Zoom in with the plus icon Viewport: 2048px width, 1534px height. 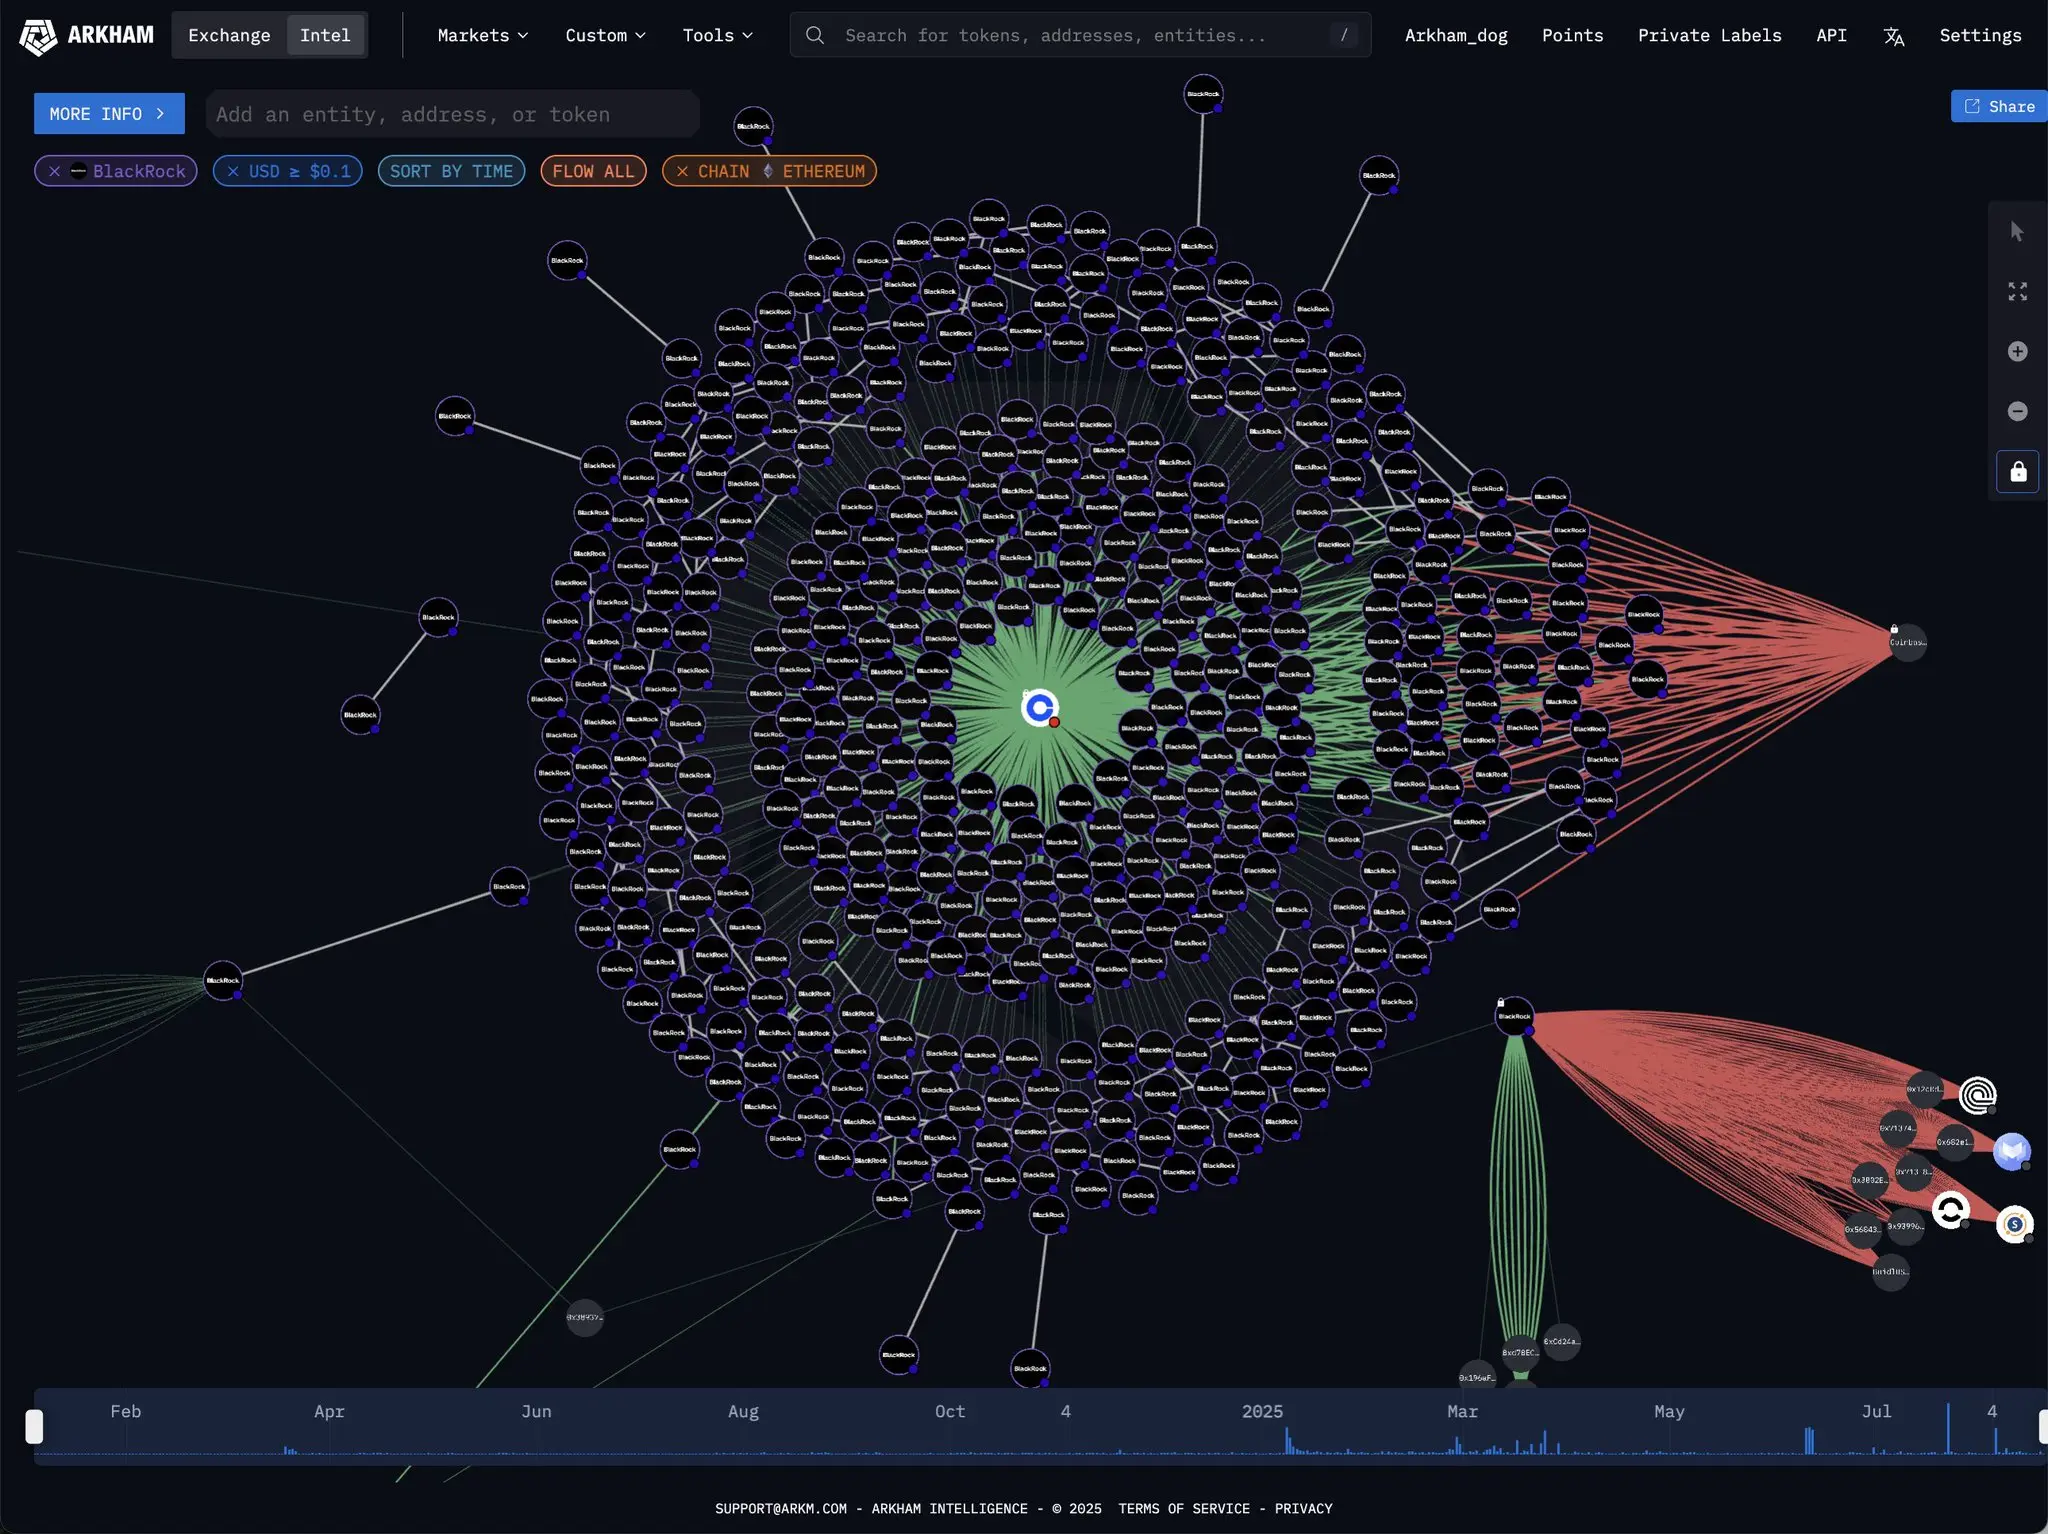[x=2017, y=351]
